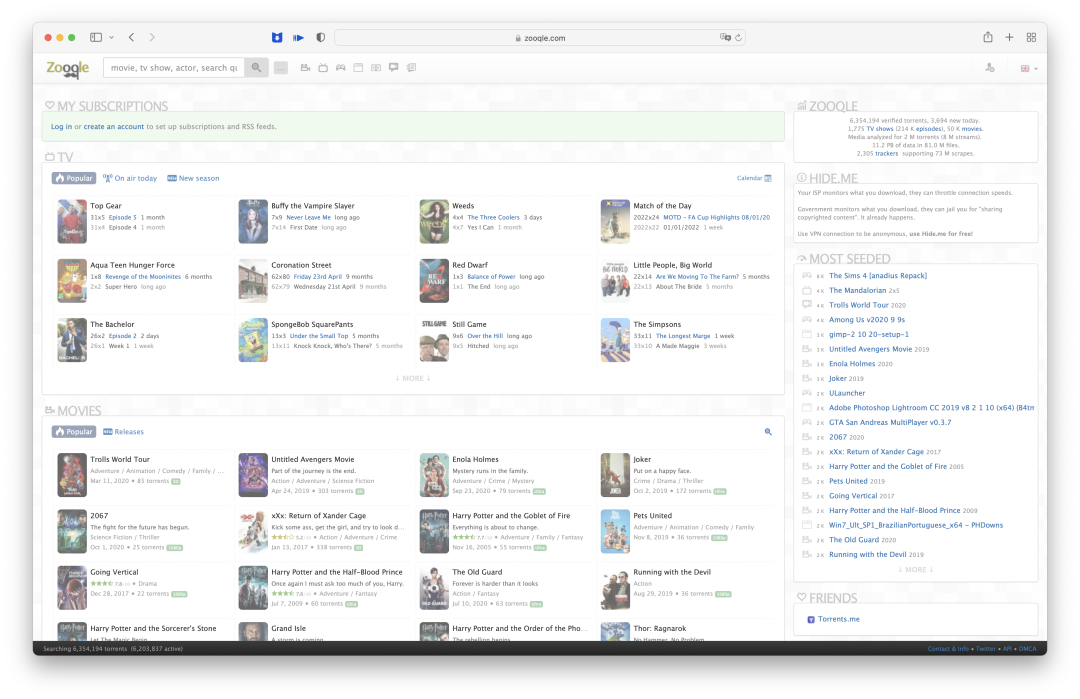
Task: Open the stacked-pages category icon in header
Action: (411, 67)
